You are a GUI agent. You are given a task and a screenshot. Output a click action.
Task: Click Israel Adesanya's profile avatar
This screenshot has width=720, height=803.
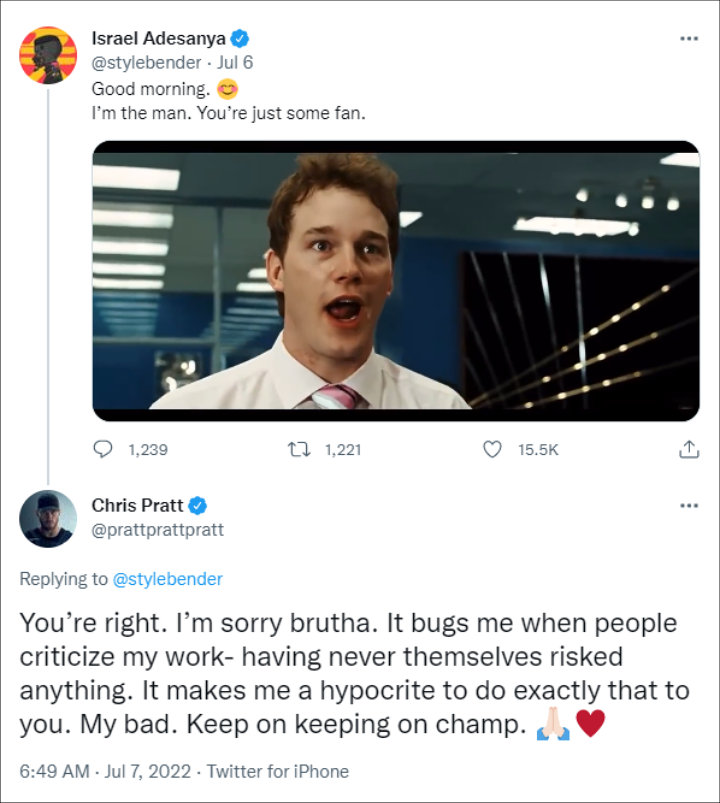tap(48, 55)
